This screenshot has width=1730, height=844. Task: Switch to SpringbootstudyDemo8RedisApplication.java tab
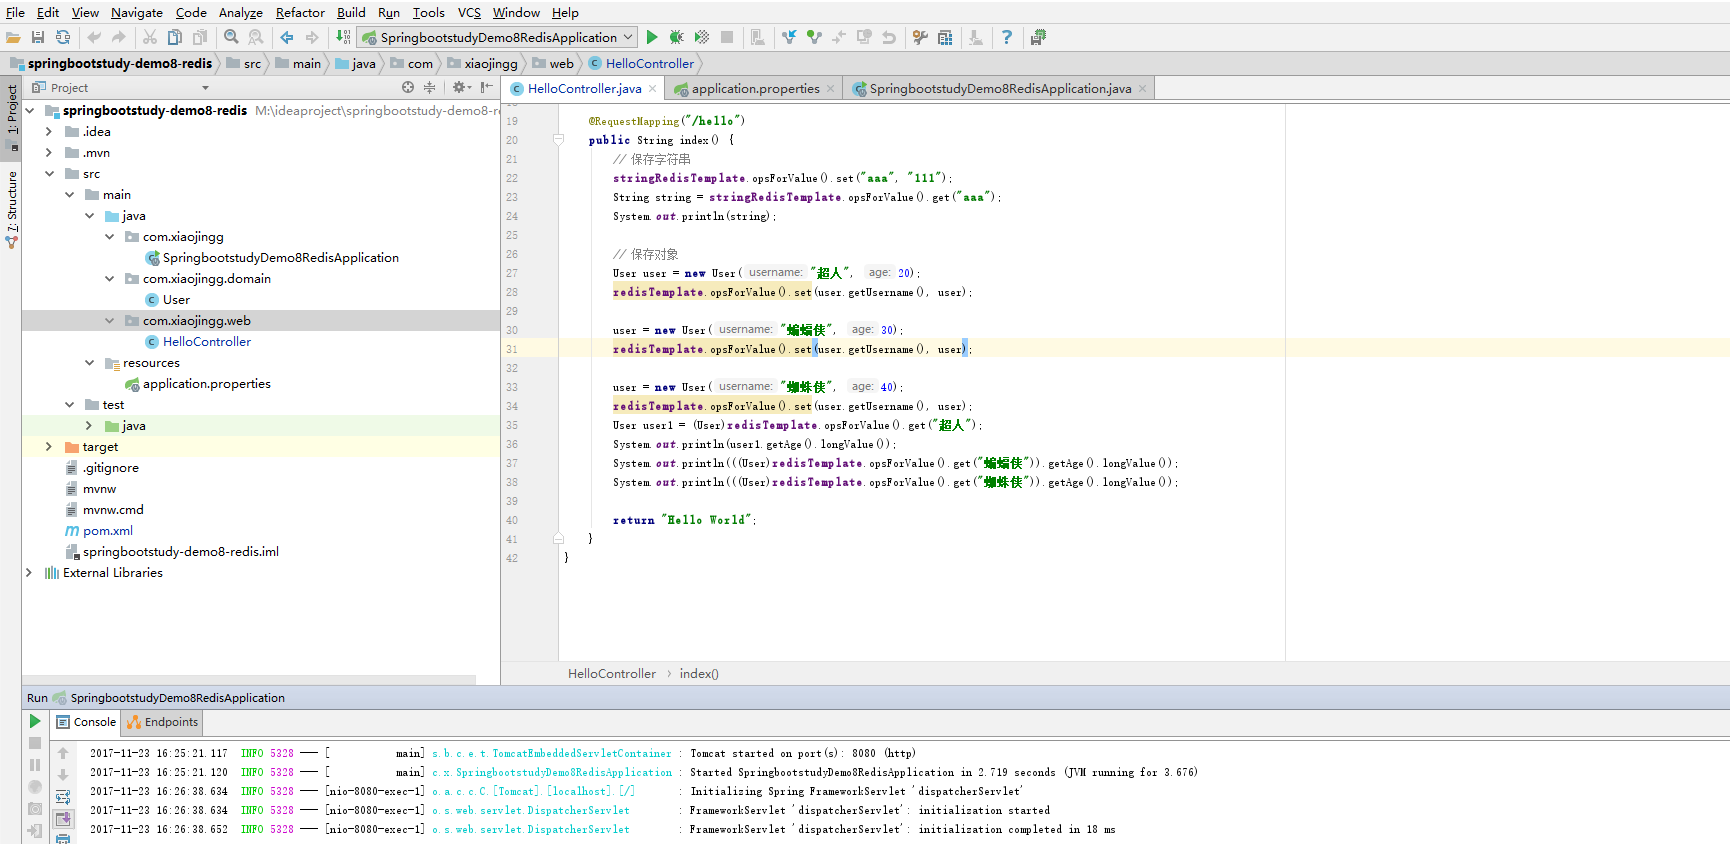click(x=1000, y=88)
